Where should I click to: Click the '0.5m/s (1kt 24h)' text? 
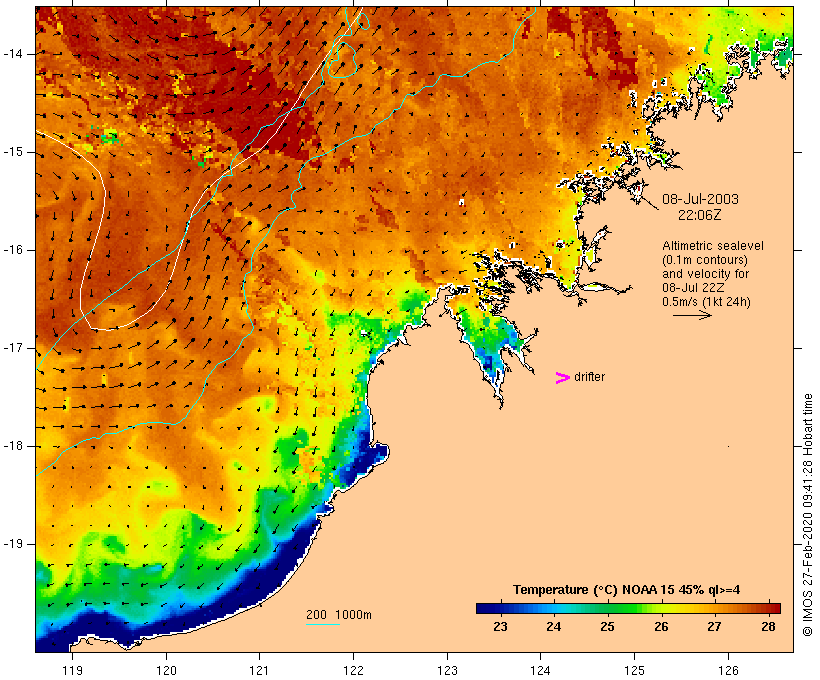click(706, 302)
